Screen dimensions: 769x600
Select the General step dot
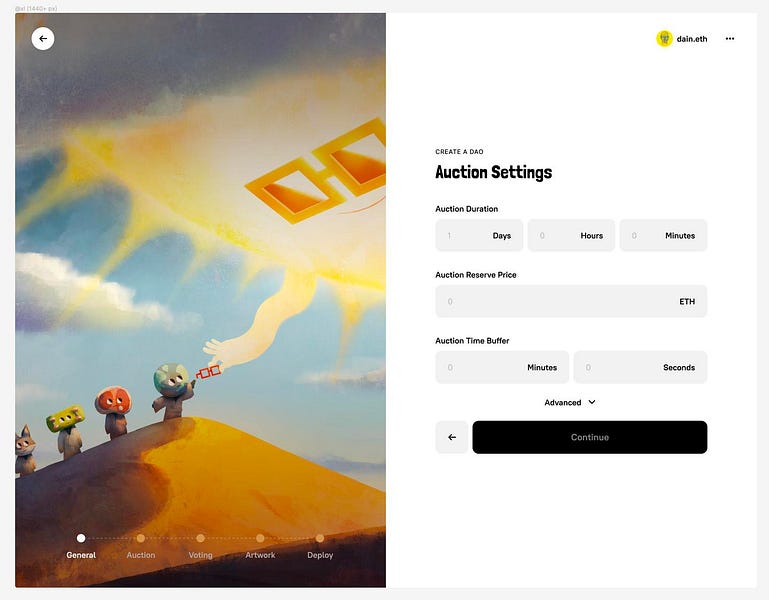tap(81, 538)
